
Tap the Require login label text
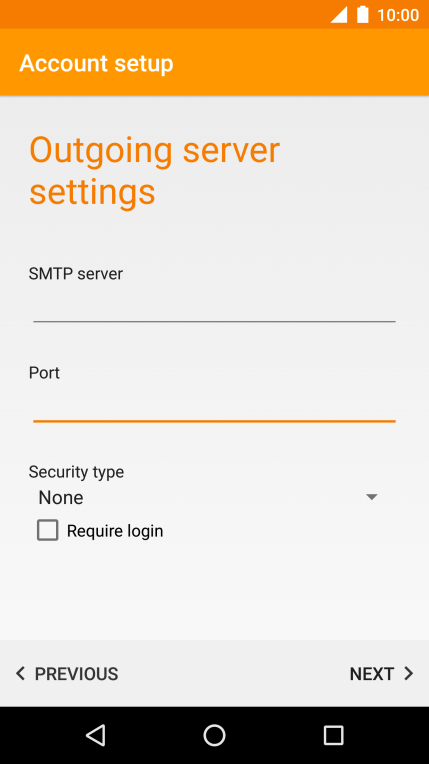pos(115,531)
